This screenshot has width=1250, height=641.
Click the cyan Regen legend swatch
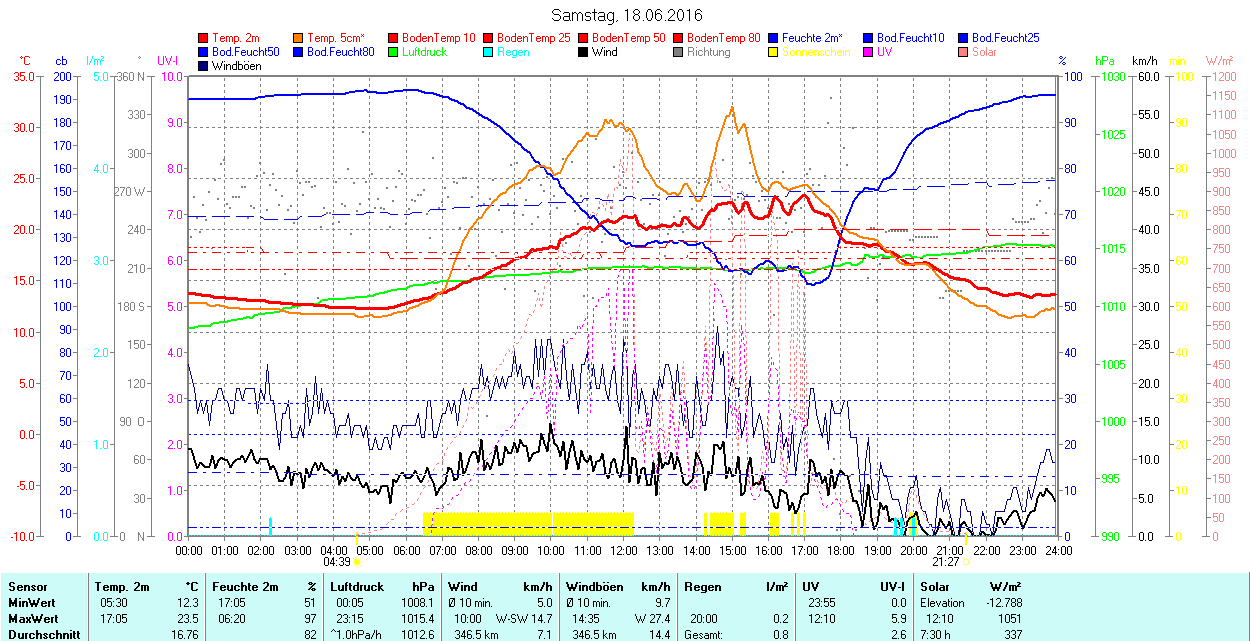click(x=489, y=52)
